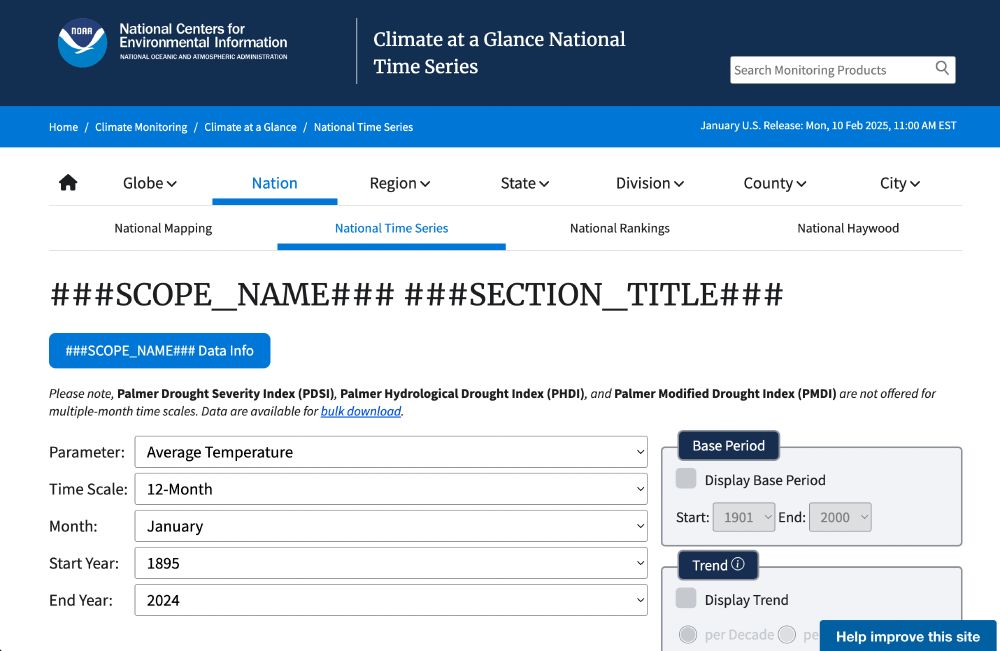
Task: Click the Search Monitoring Products field
Action: [x=828, y=69]
